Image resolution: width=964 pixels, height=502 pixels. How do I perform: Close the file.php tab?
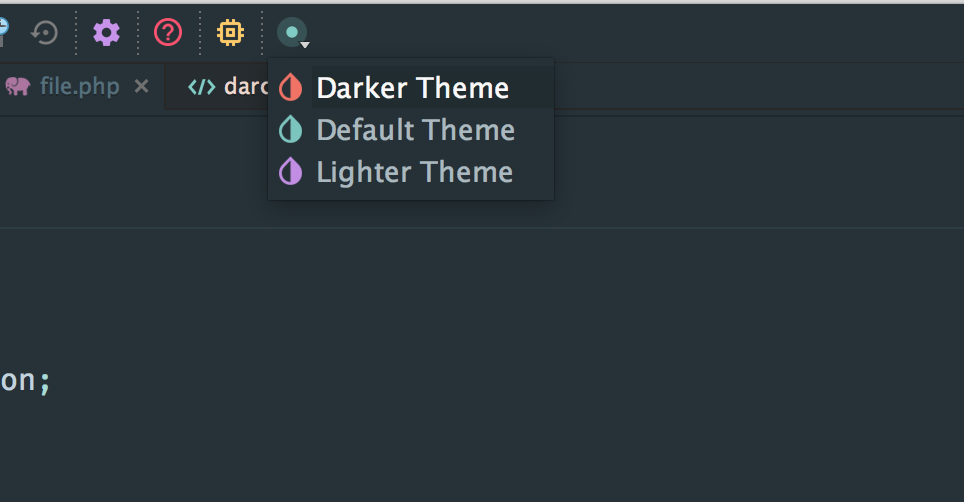(142, 87)
